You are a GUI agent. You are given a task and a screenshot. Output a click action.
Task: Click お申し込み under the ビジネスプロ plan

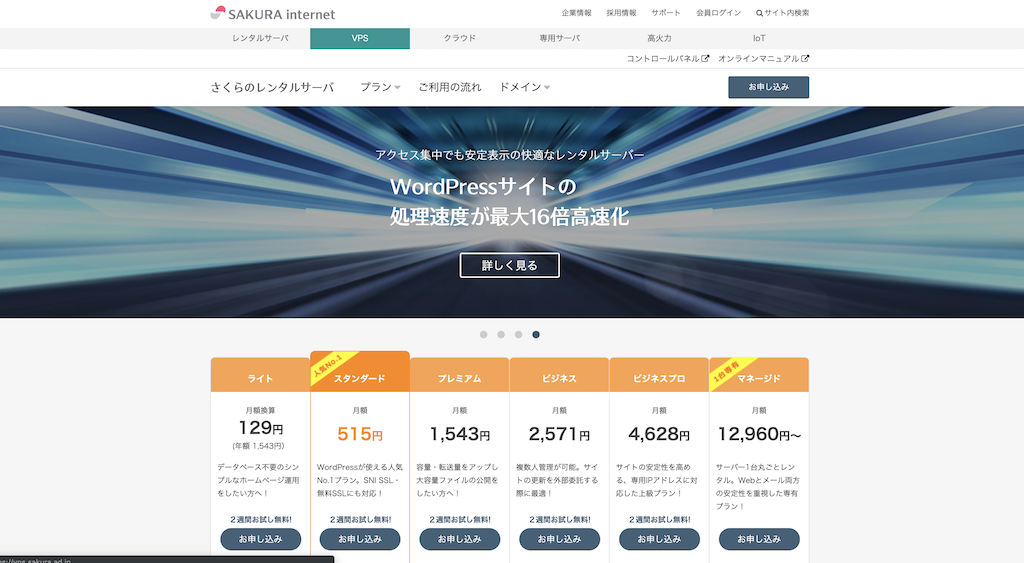coord(660,539)
